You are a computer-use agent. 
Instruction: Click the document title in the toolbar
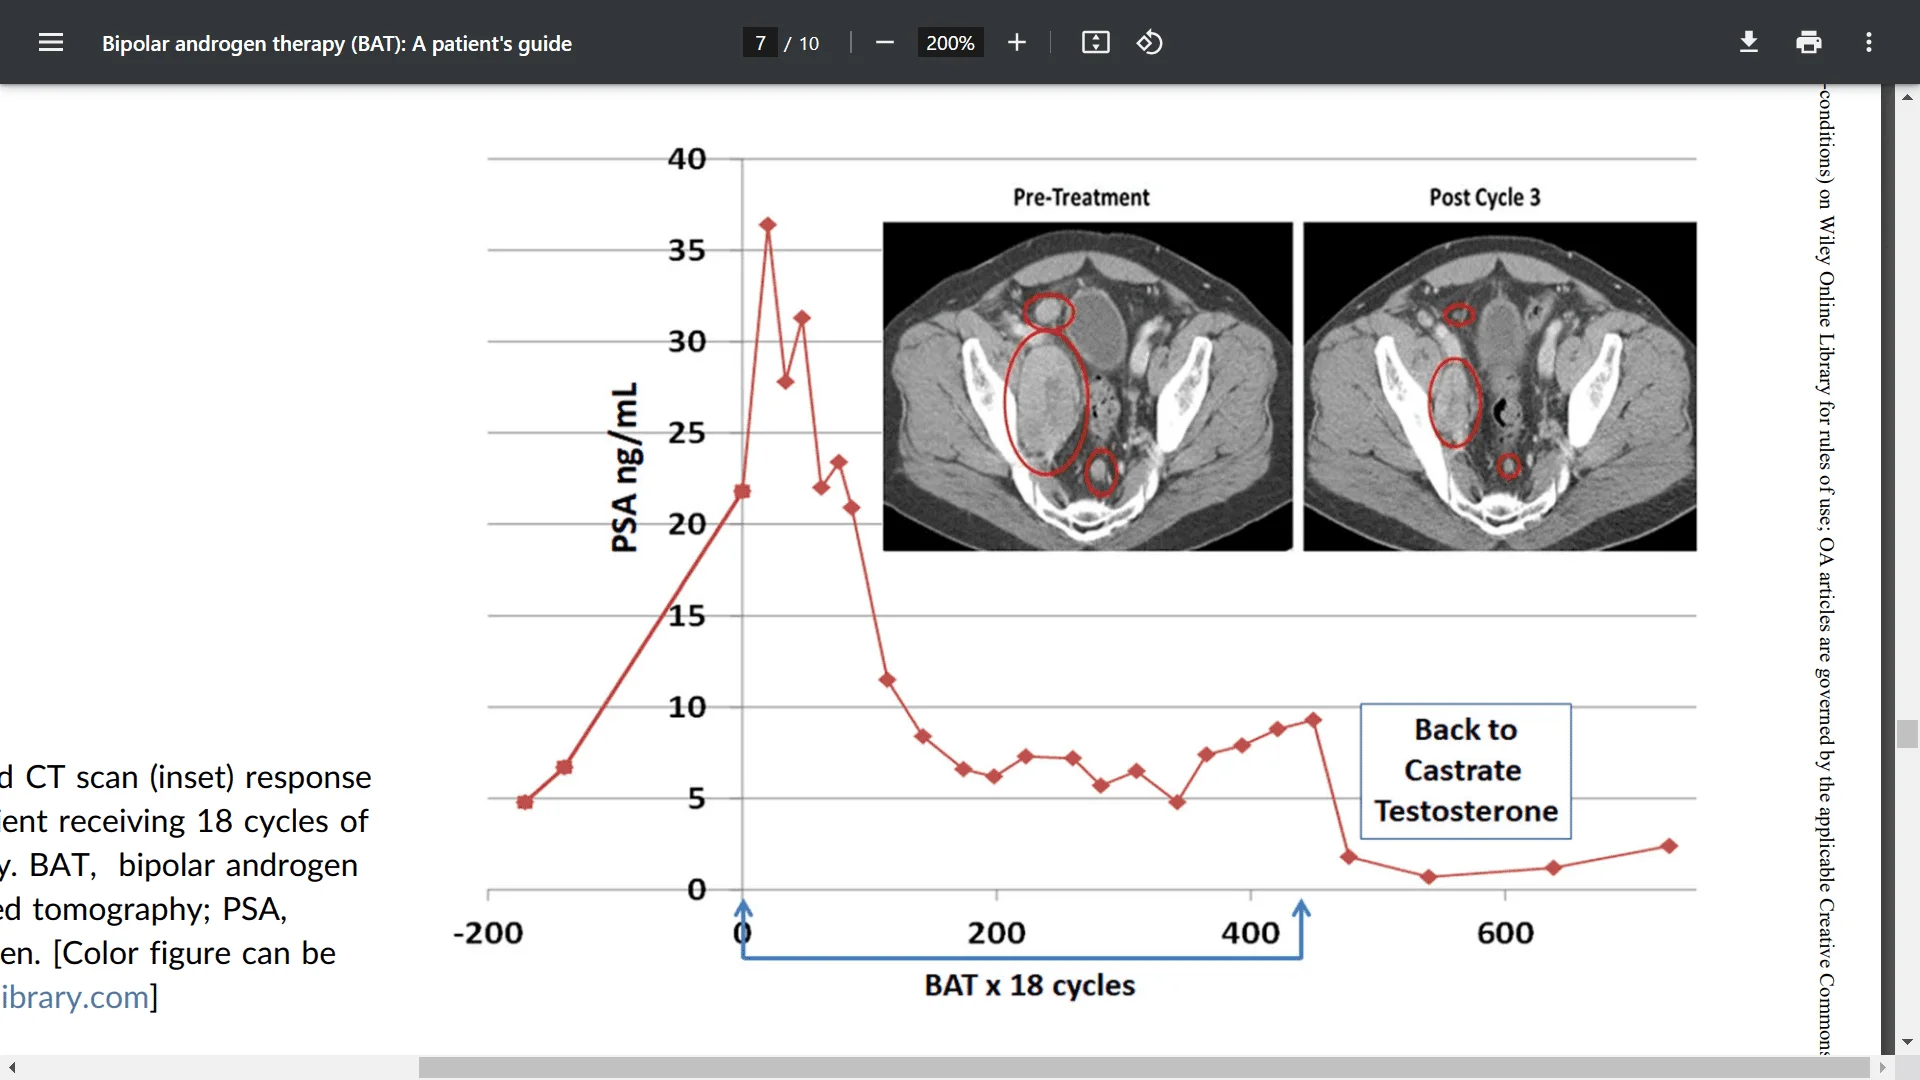point(337,44)
